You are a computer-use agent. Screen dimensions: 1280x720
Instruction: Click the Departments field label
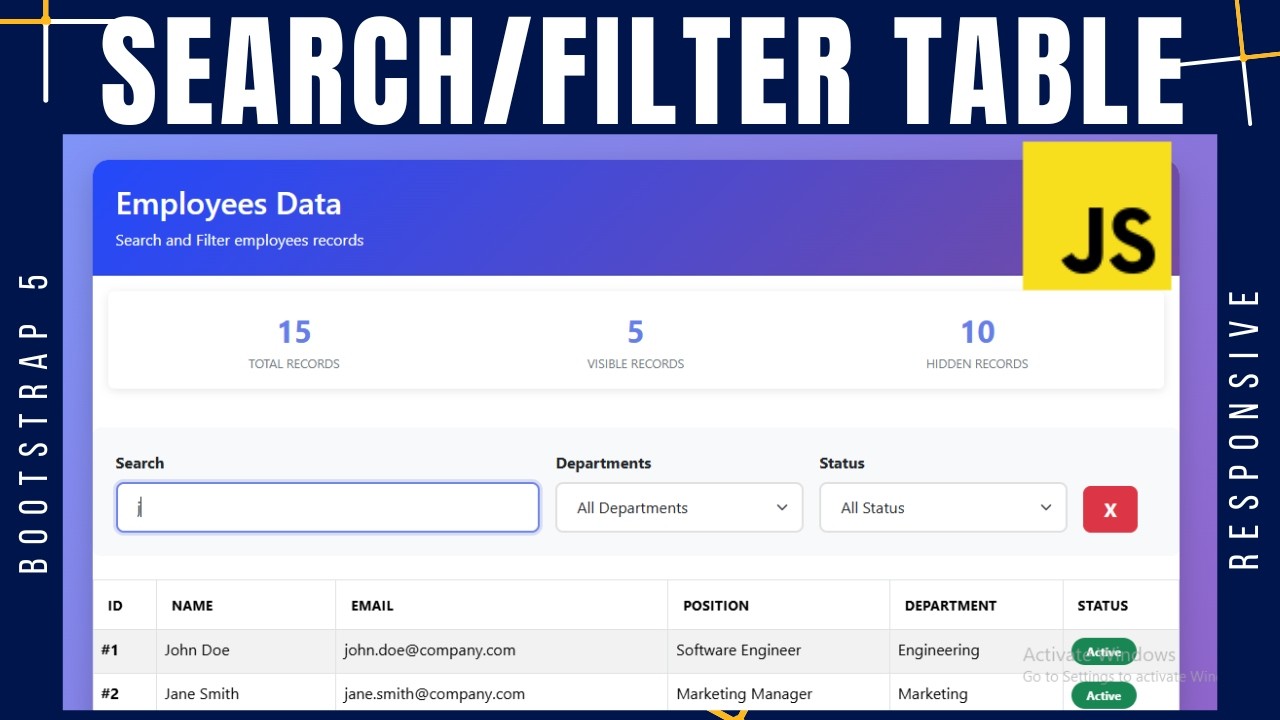(x=603, y=463)
